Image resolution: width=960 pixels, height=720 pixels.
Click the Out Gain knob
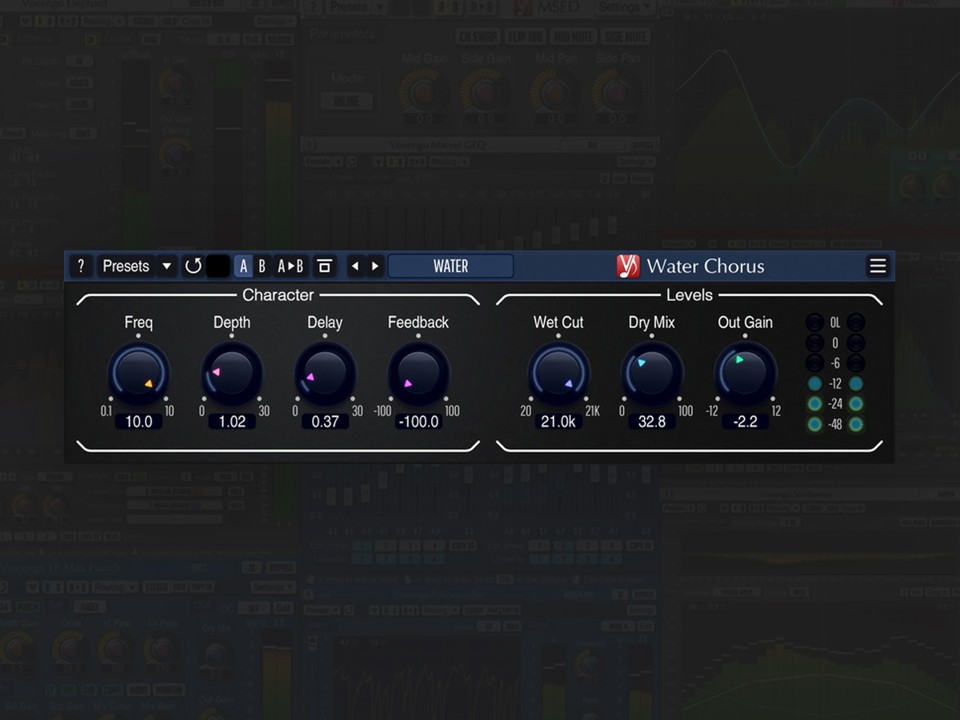point(745,373)
